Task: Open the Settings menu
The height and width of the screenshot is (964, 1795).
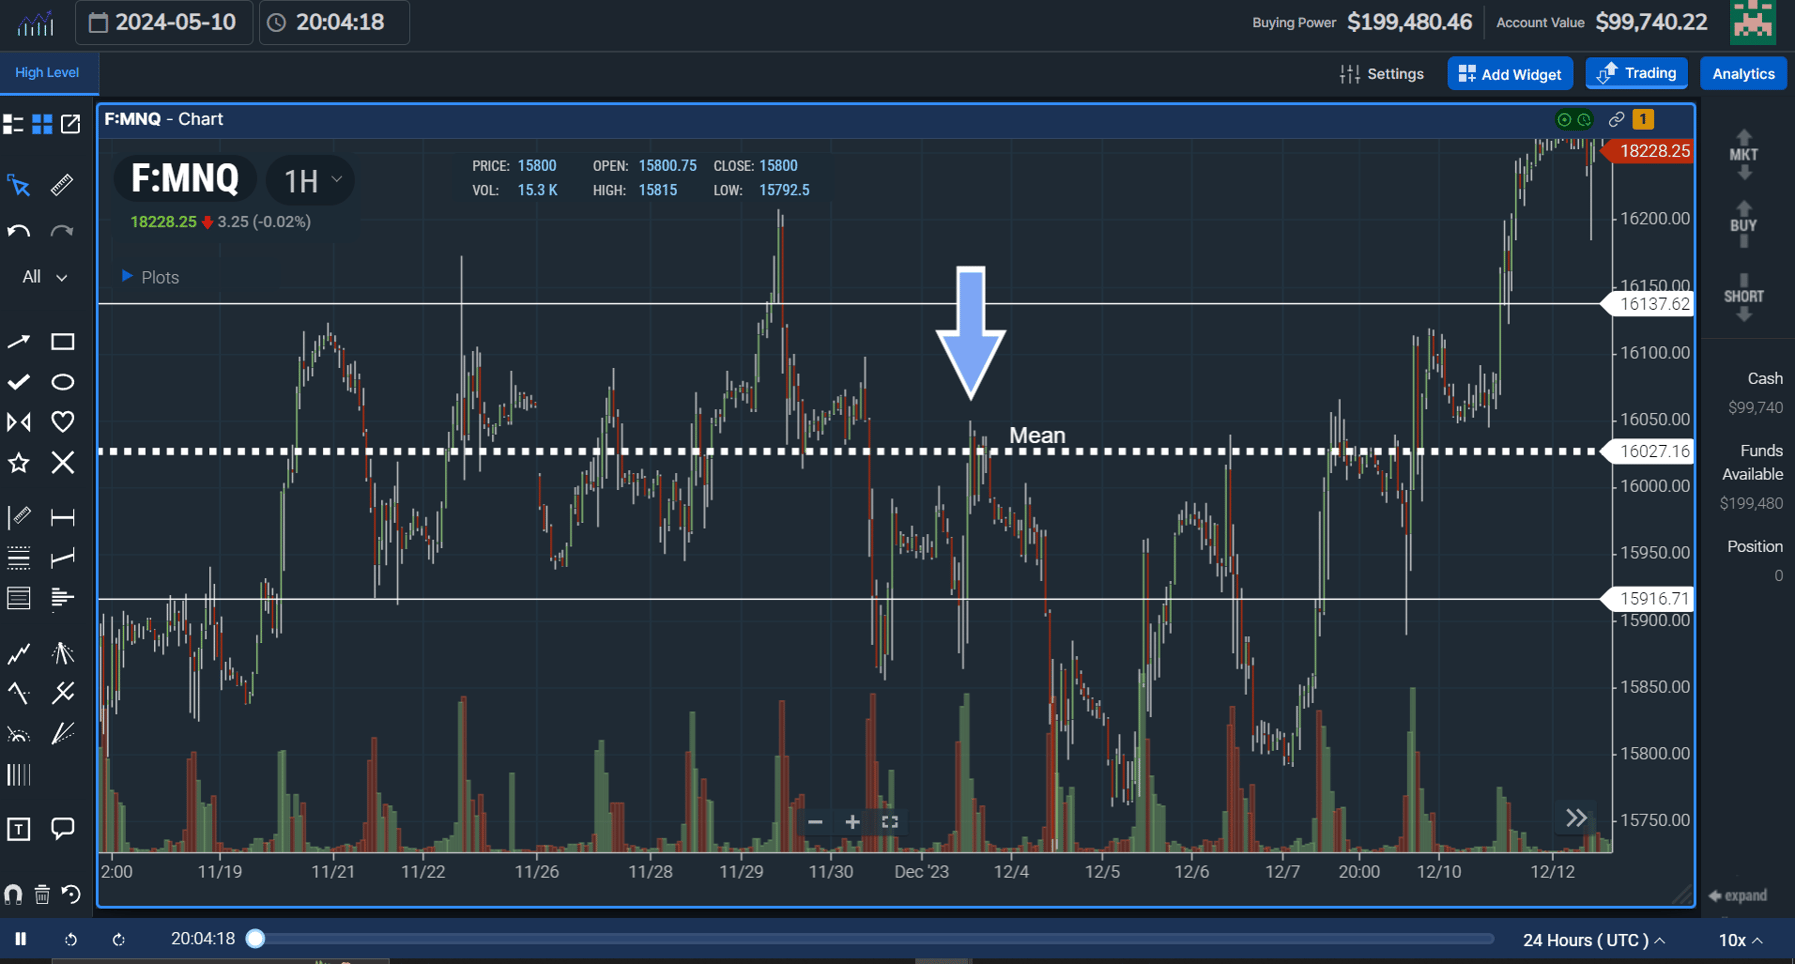Action: pyautogui.click(x=1381, y=74)
